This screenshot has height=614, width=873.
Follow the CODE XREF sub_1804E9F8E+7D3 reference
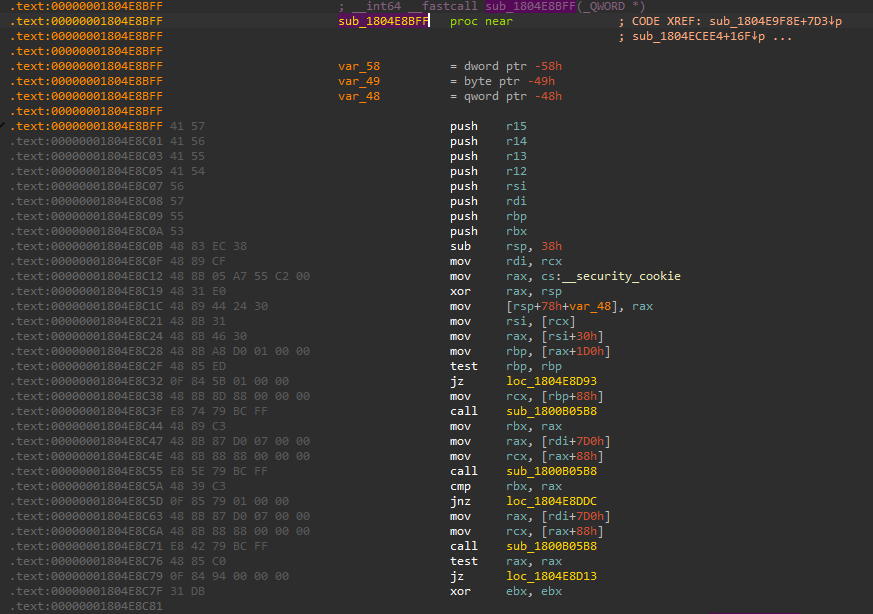(x=776, y=21)
